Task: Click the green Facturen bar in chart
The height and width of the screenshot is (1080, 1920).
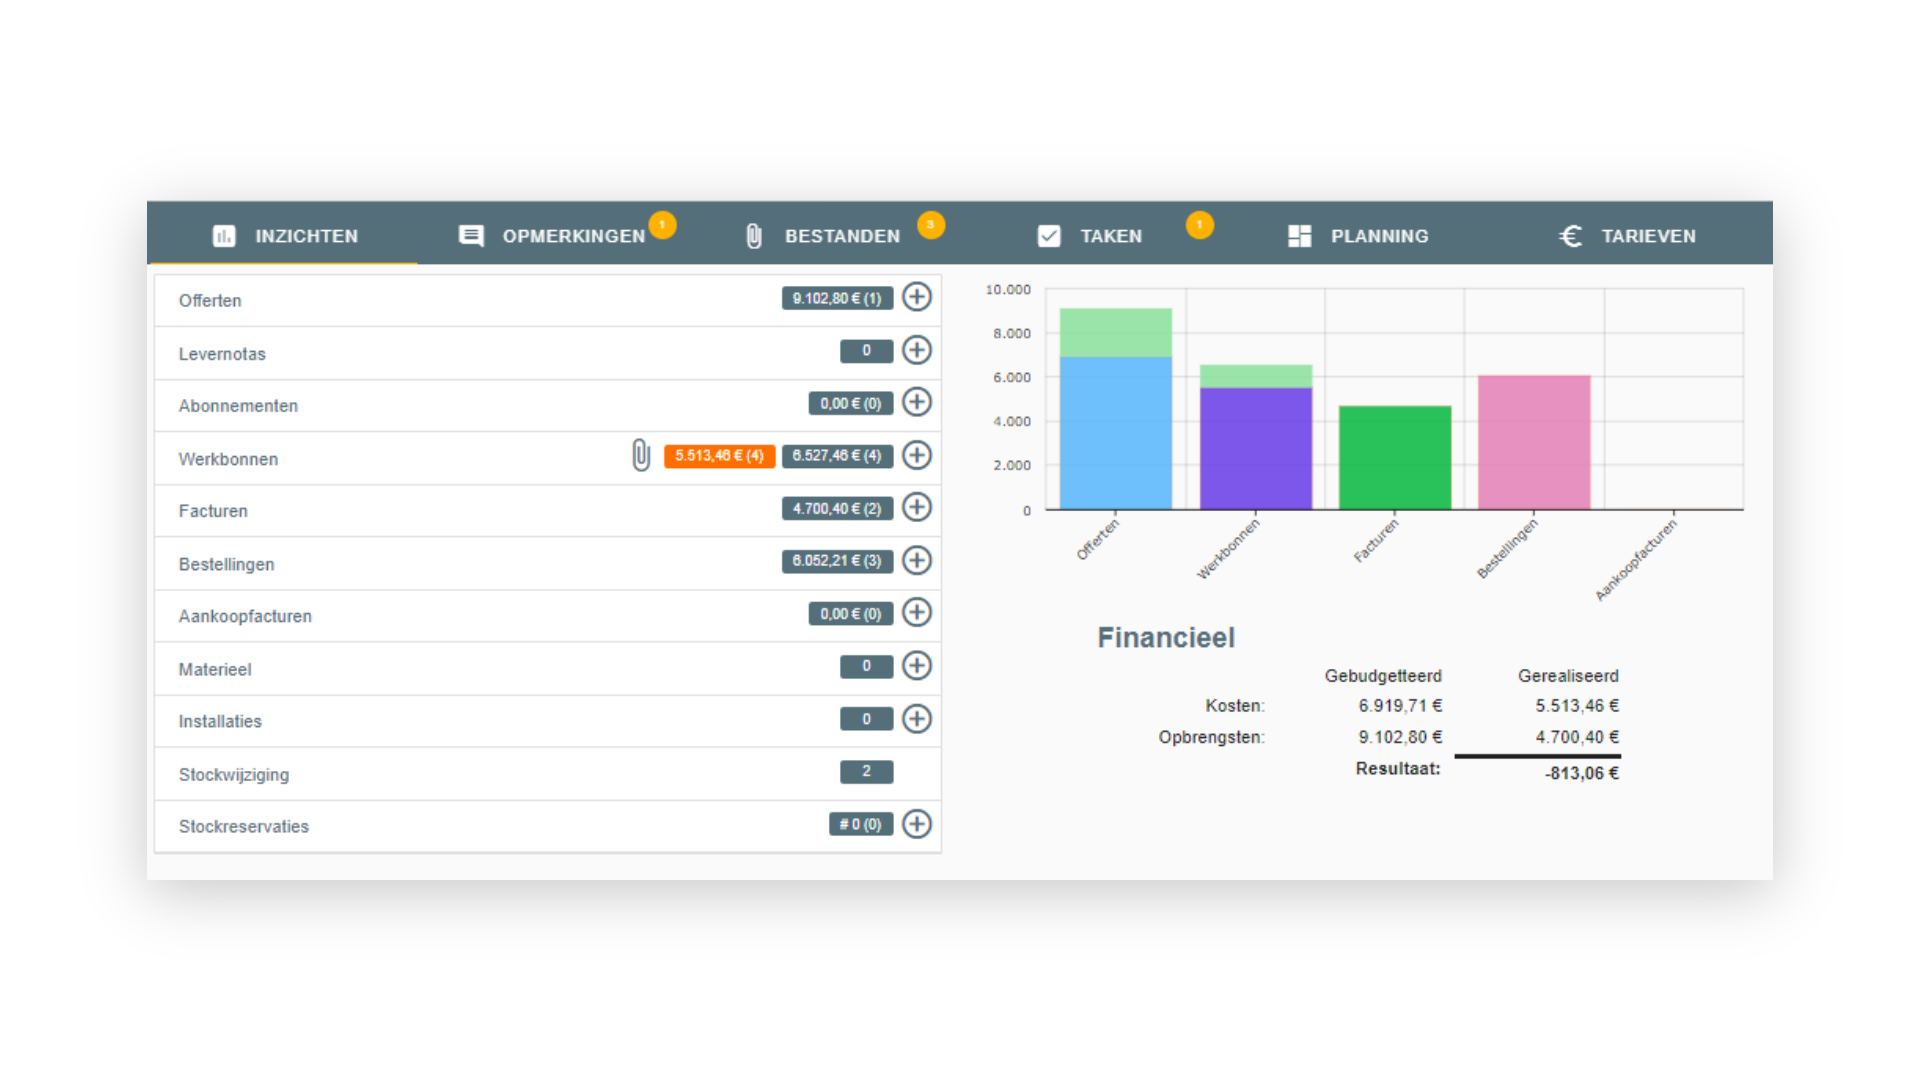Action: [x=1394, y=457]
